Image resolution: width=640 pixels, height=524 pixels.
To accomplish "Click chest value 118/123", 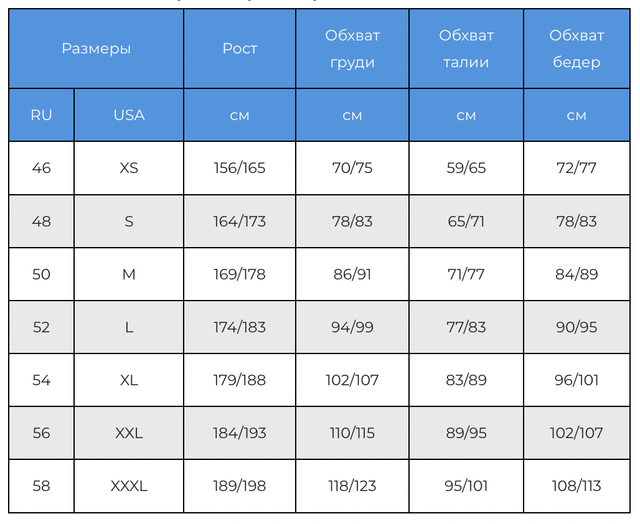I will [352, 486].
